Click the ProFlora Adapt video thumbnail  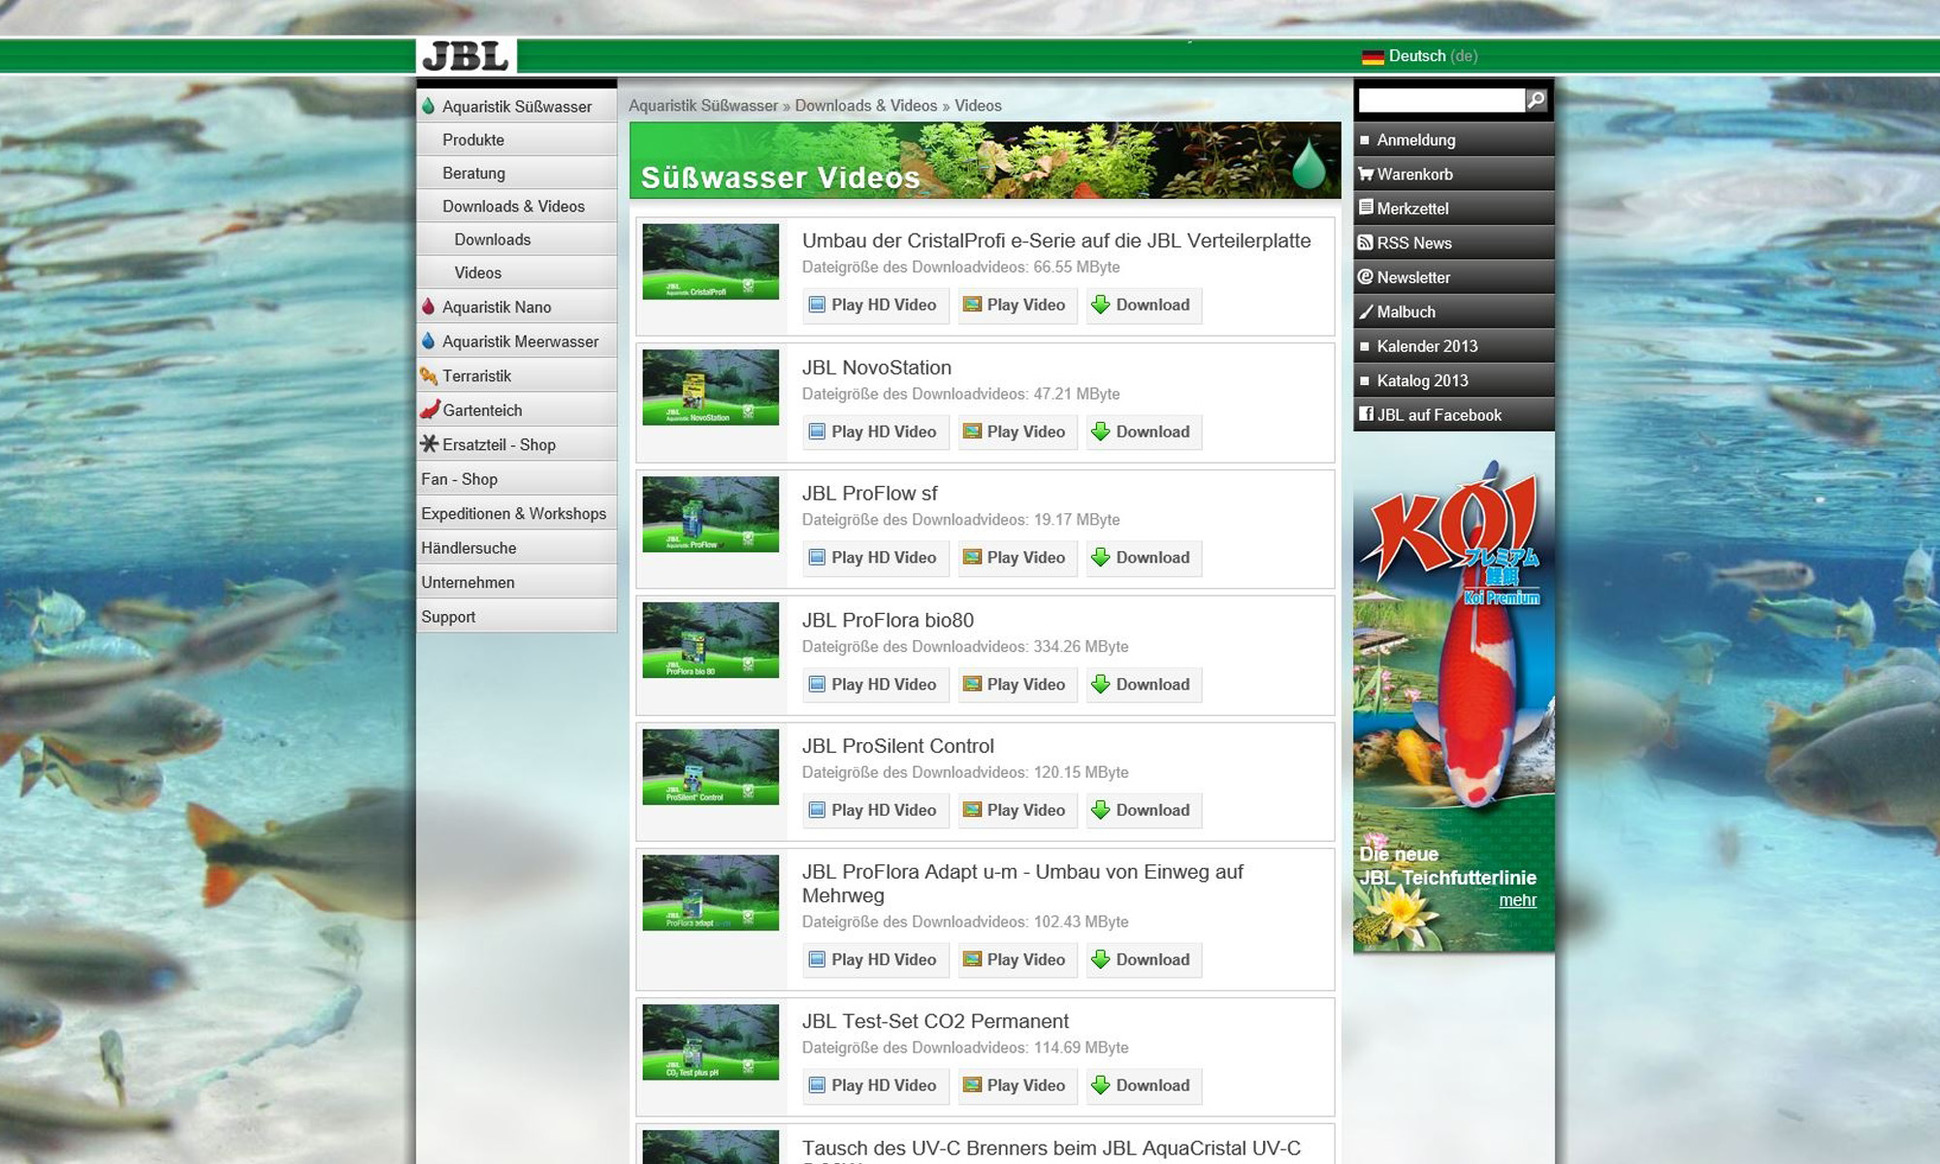(710, 893)
